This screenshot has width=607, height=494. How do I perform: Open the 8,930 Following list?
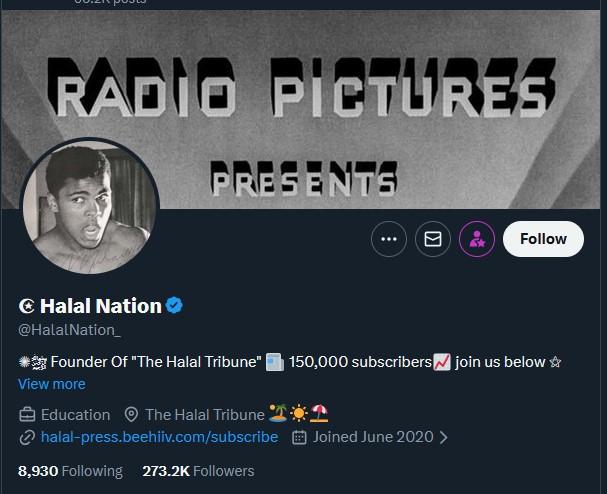click(x=70, y=470)
